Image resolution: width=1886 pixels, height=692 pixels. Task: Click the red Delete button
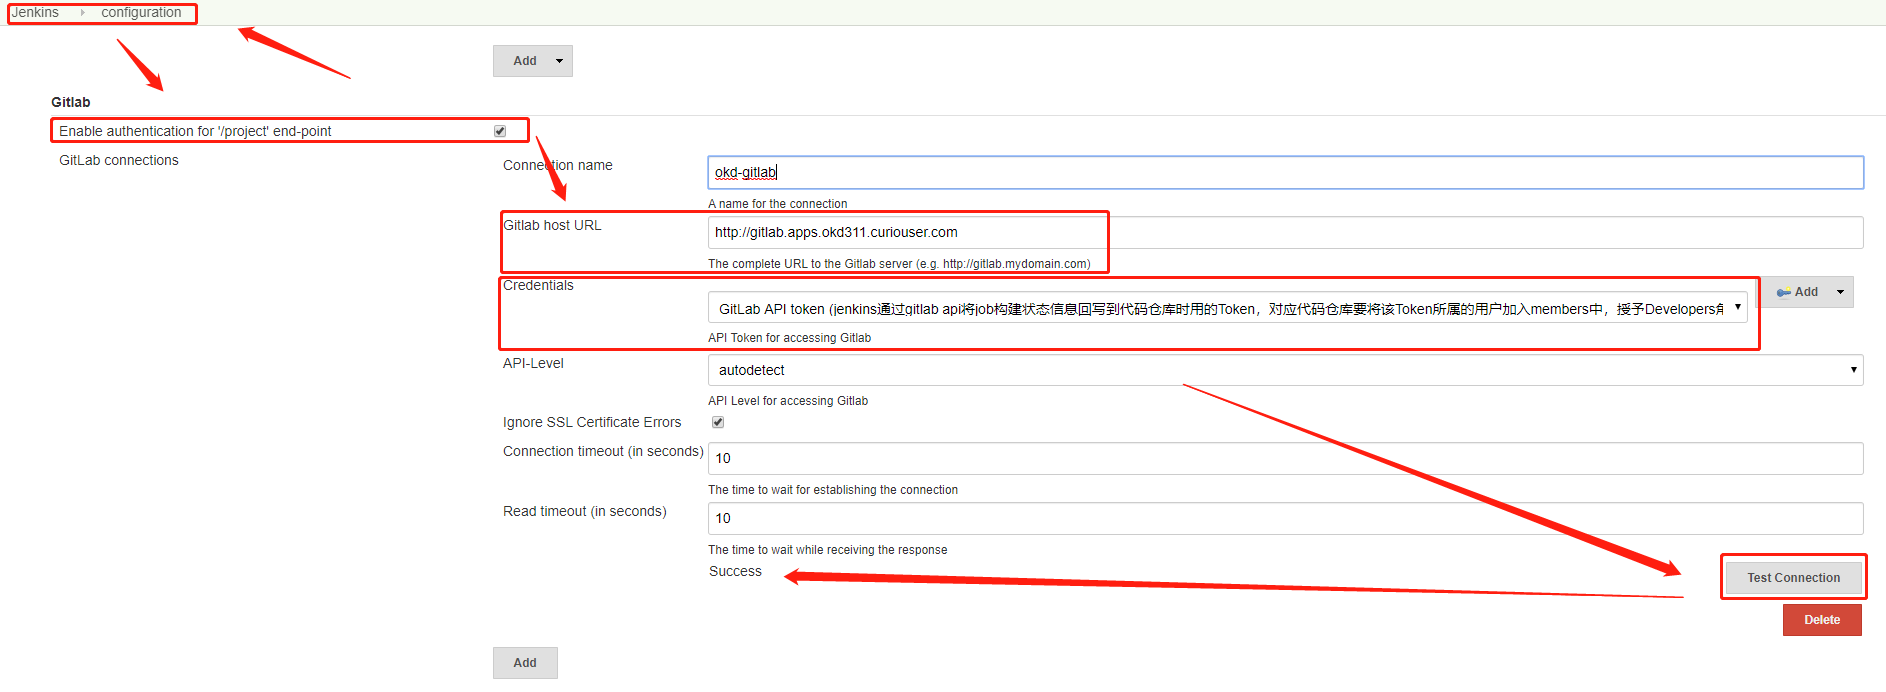[1822, 620]
